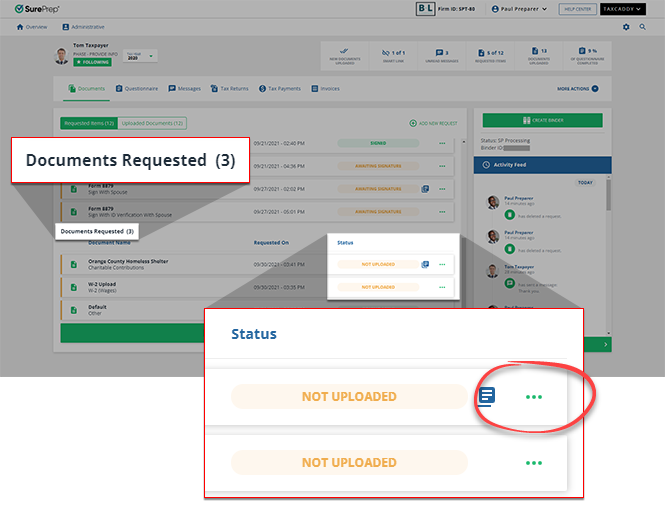The height and width of the screenshot is (510, 665).
Task: Select the Default Other document row
Action: pyautogui.click(x=150, y=310)
